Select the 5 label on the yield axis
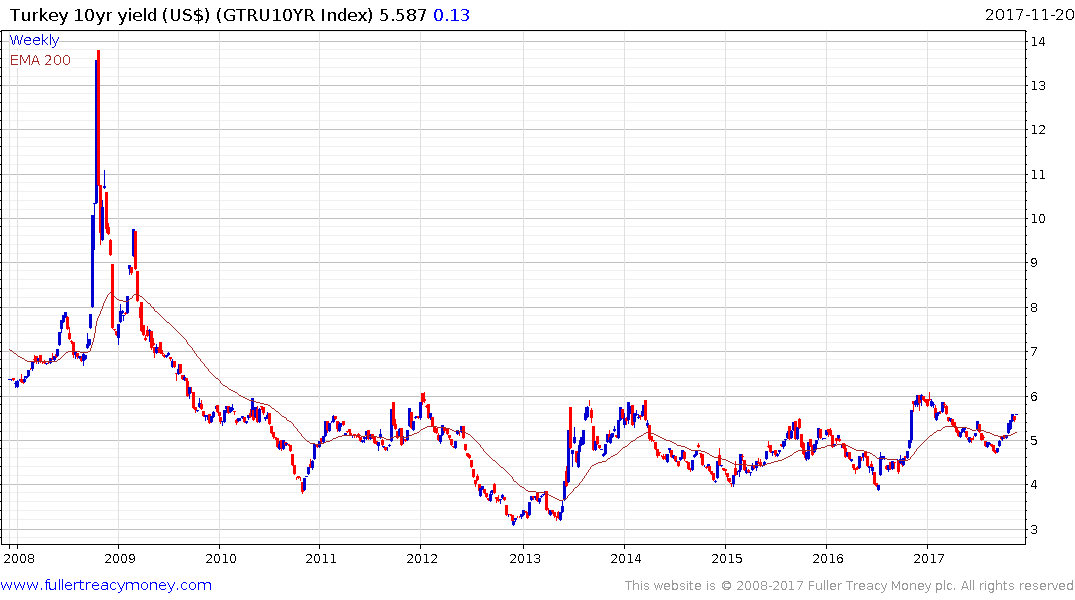1075x600 pixels. coord(1035,441)
